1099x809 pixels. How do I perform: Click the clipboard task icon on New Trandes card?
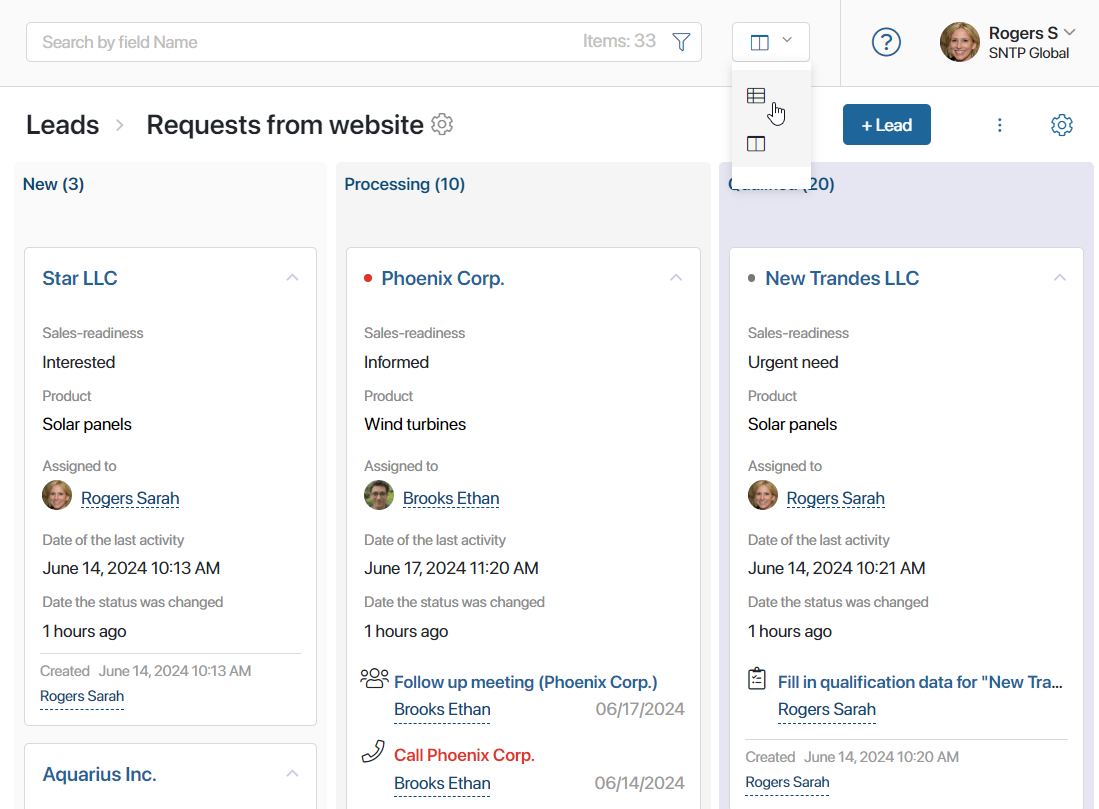757,679
